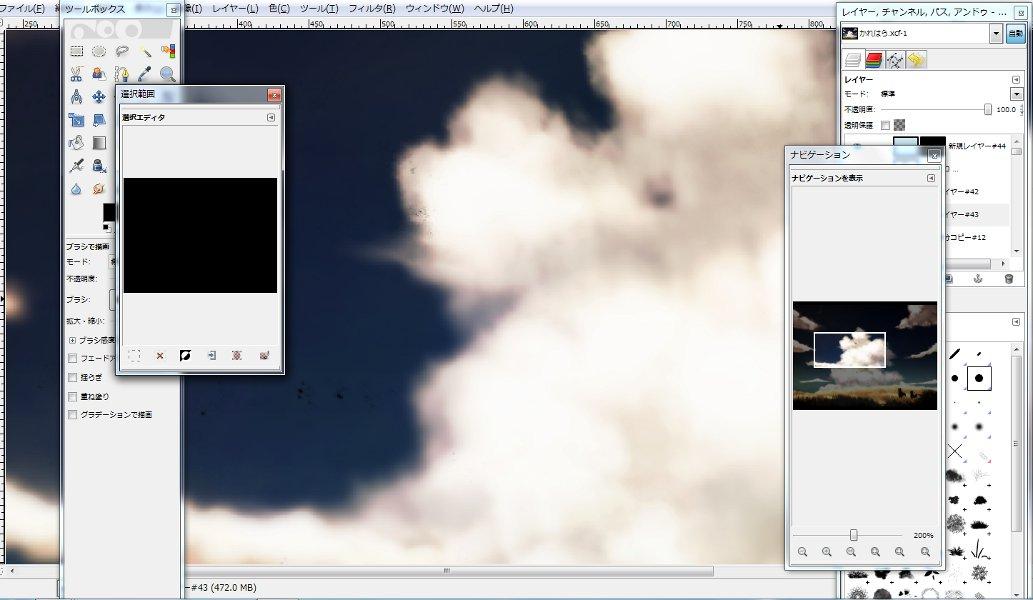Select the Paths pen tool
This screenshot has height=600, width=1033.
122,74
